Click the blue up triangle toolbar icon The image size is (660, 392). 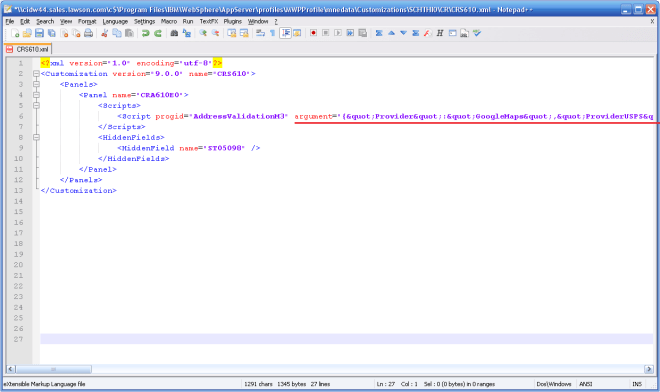coord(391,33)
